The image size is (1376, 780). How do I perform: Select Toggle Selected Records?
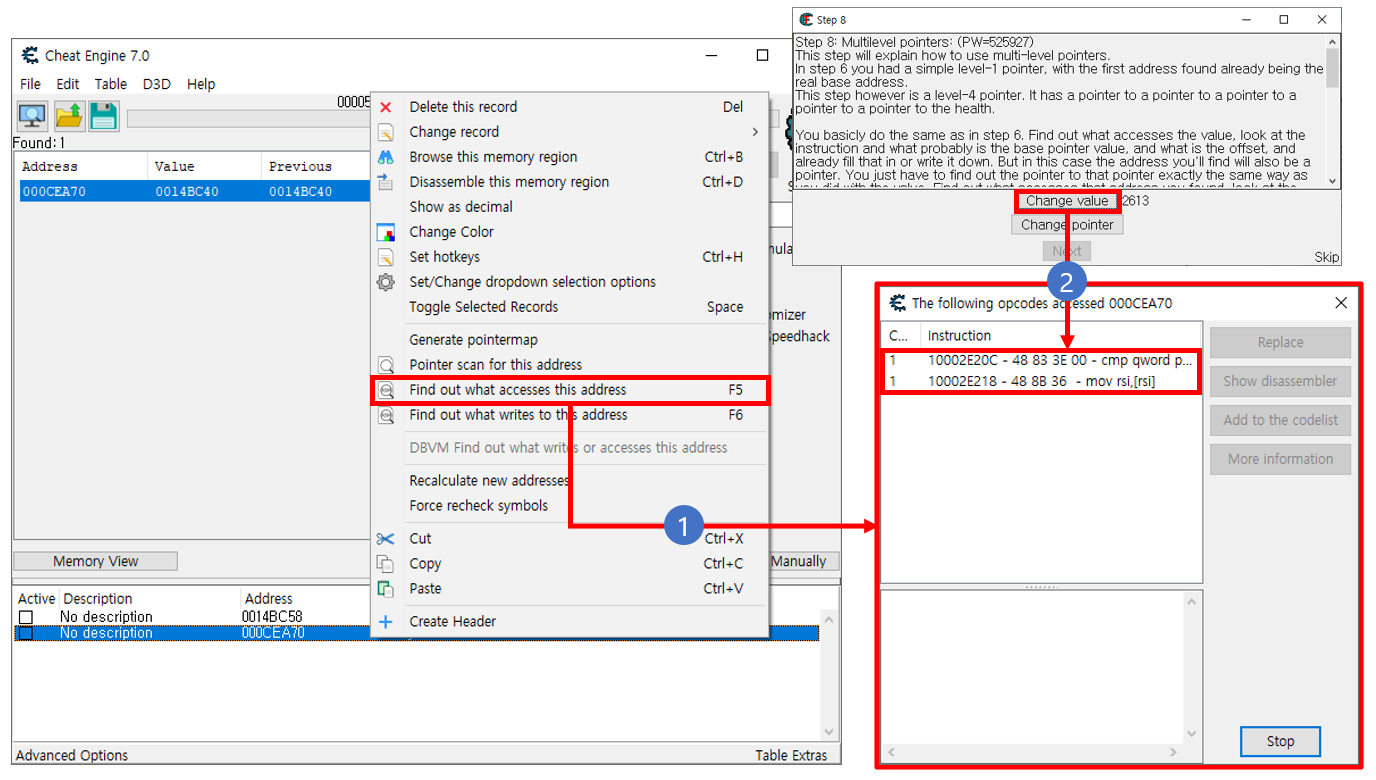[568, 307]
